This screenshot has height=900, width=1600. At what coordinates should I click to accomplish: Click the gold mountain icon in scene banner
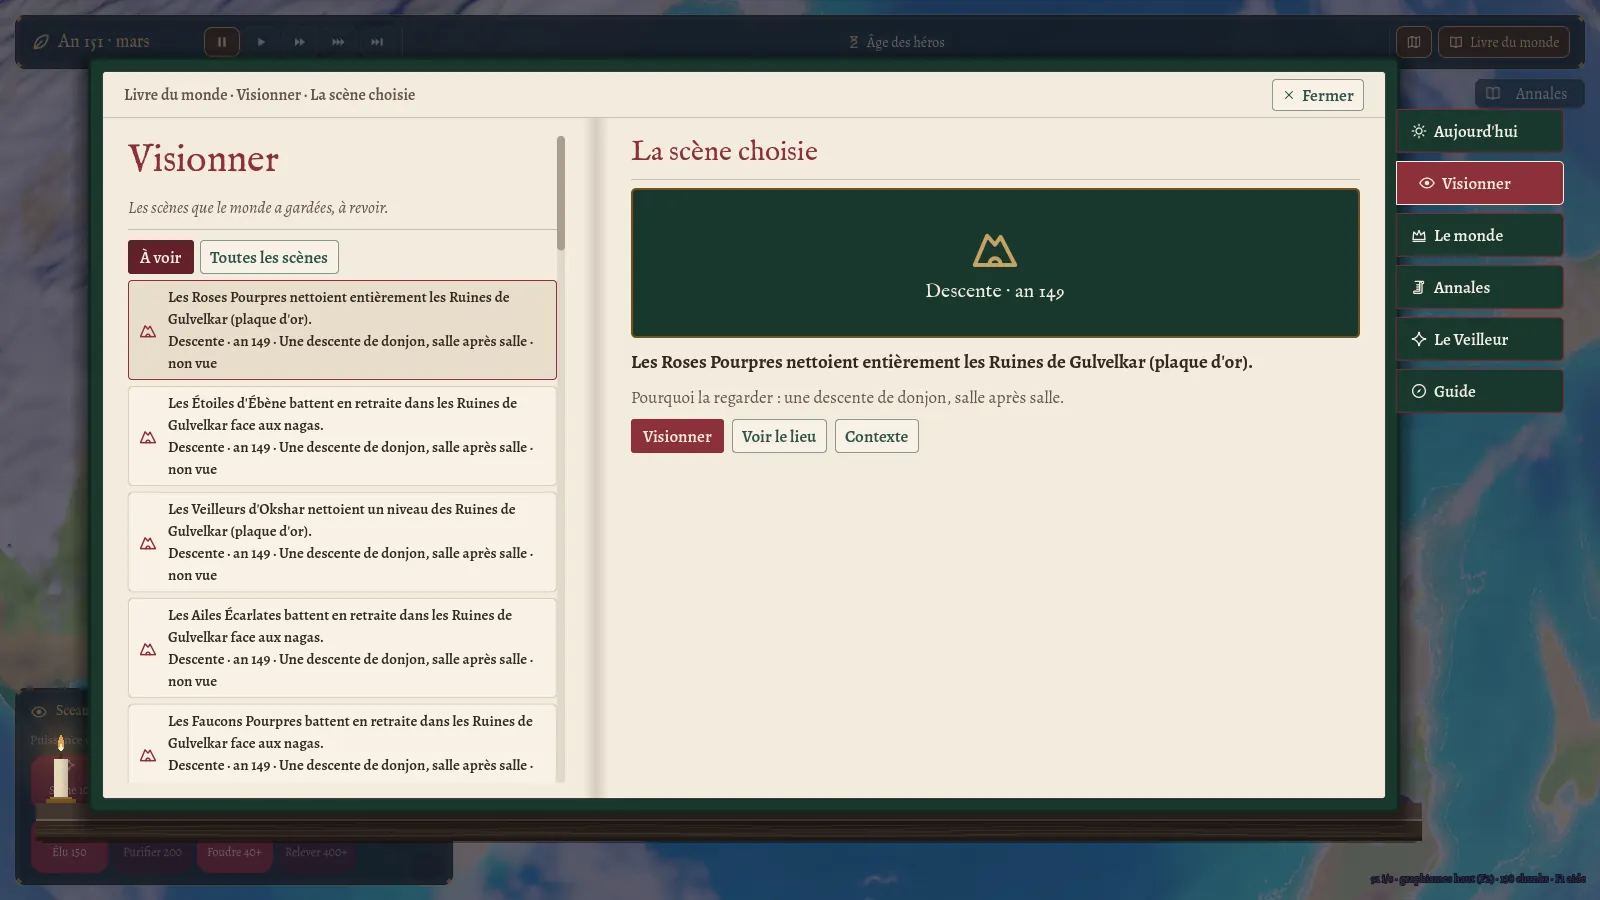[995, 250]
